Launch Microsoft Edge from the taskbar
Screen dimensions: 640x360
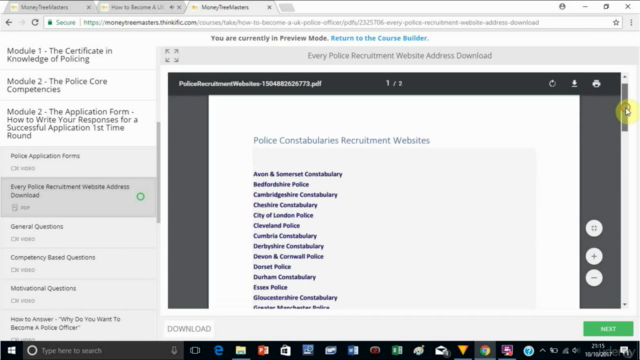[x=218, y=350]
